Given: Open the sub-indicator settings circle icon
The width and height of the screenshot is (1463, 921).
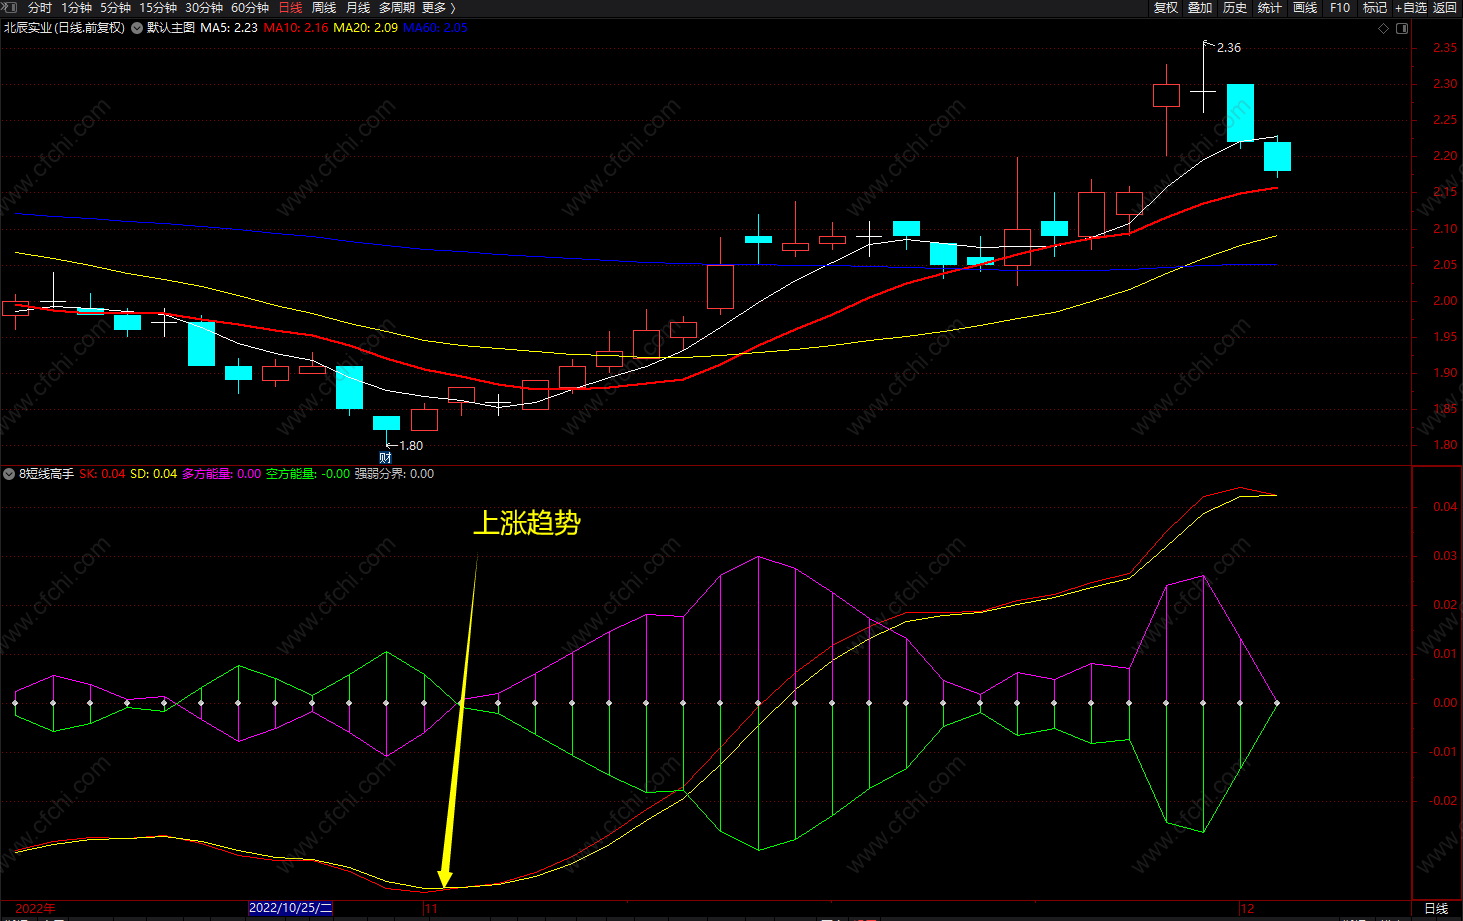Looking at the screenshot, I should click(9, 474).
